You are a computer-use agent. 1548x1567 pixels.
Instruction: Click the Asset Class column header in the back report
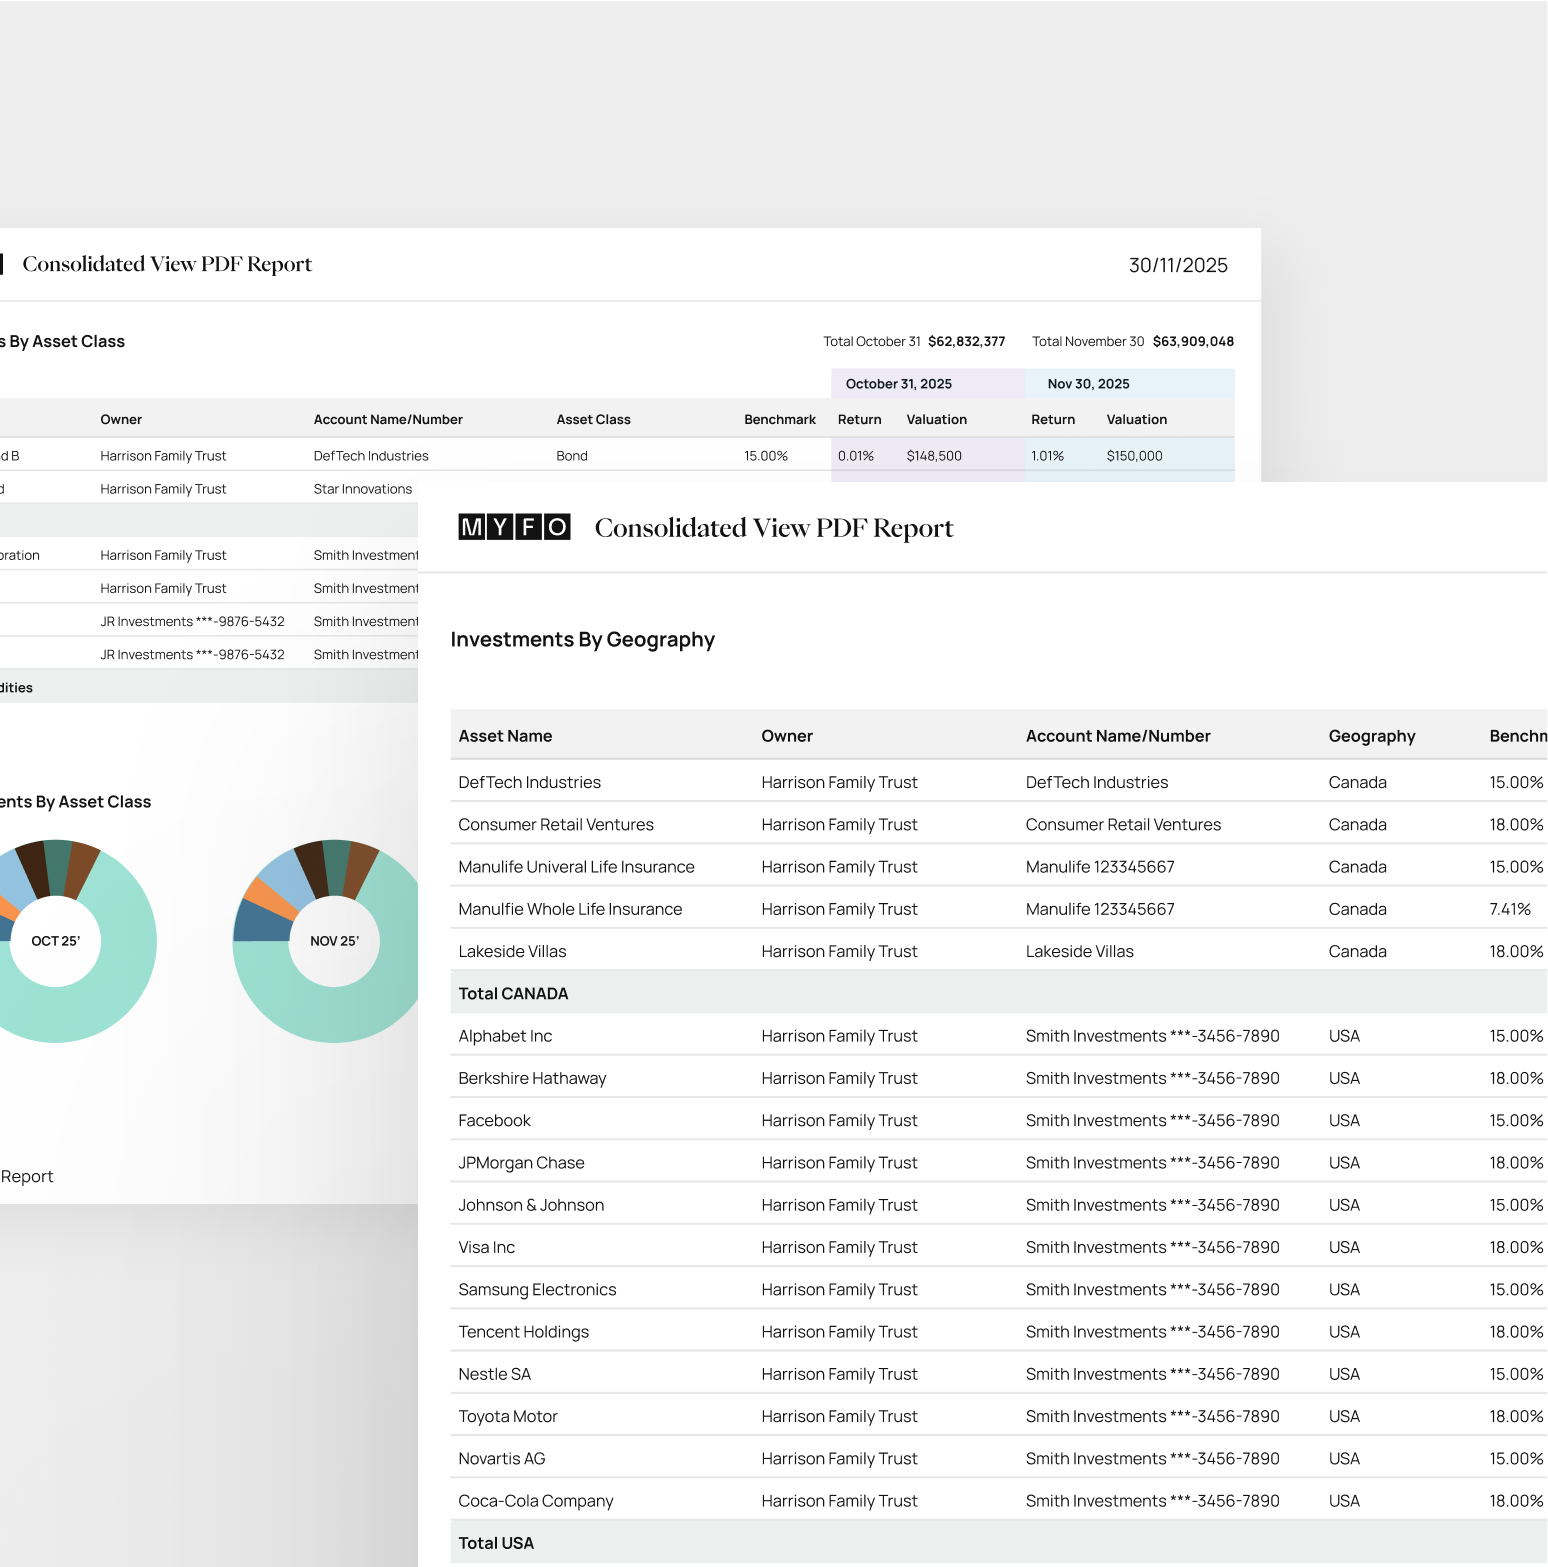click(x=593, y=420)
